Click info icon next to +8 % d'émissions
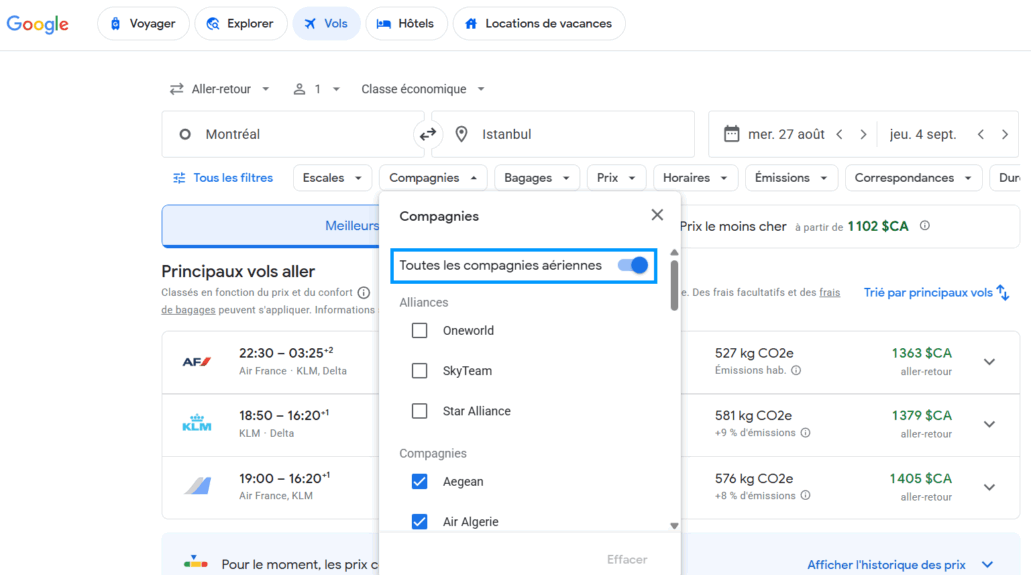 805,495
